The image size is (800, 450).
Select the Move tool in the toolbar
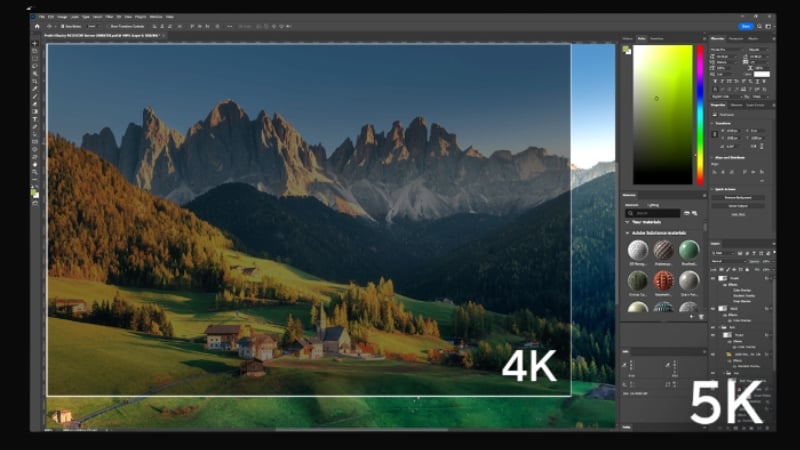click(x=36, y=44)
